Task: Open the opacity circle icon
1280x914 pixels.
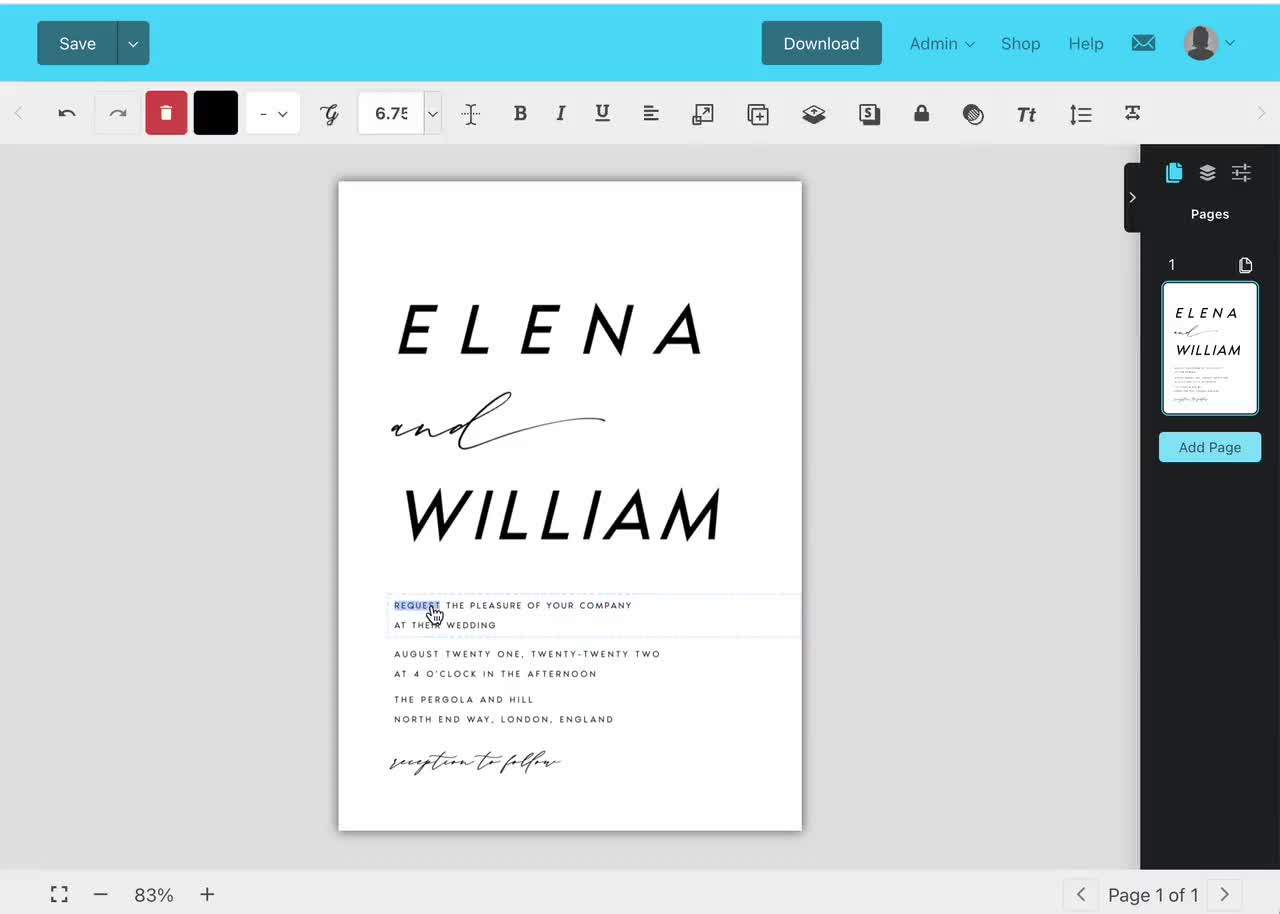Action: pos(973,114)
